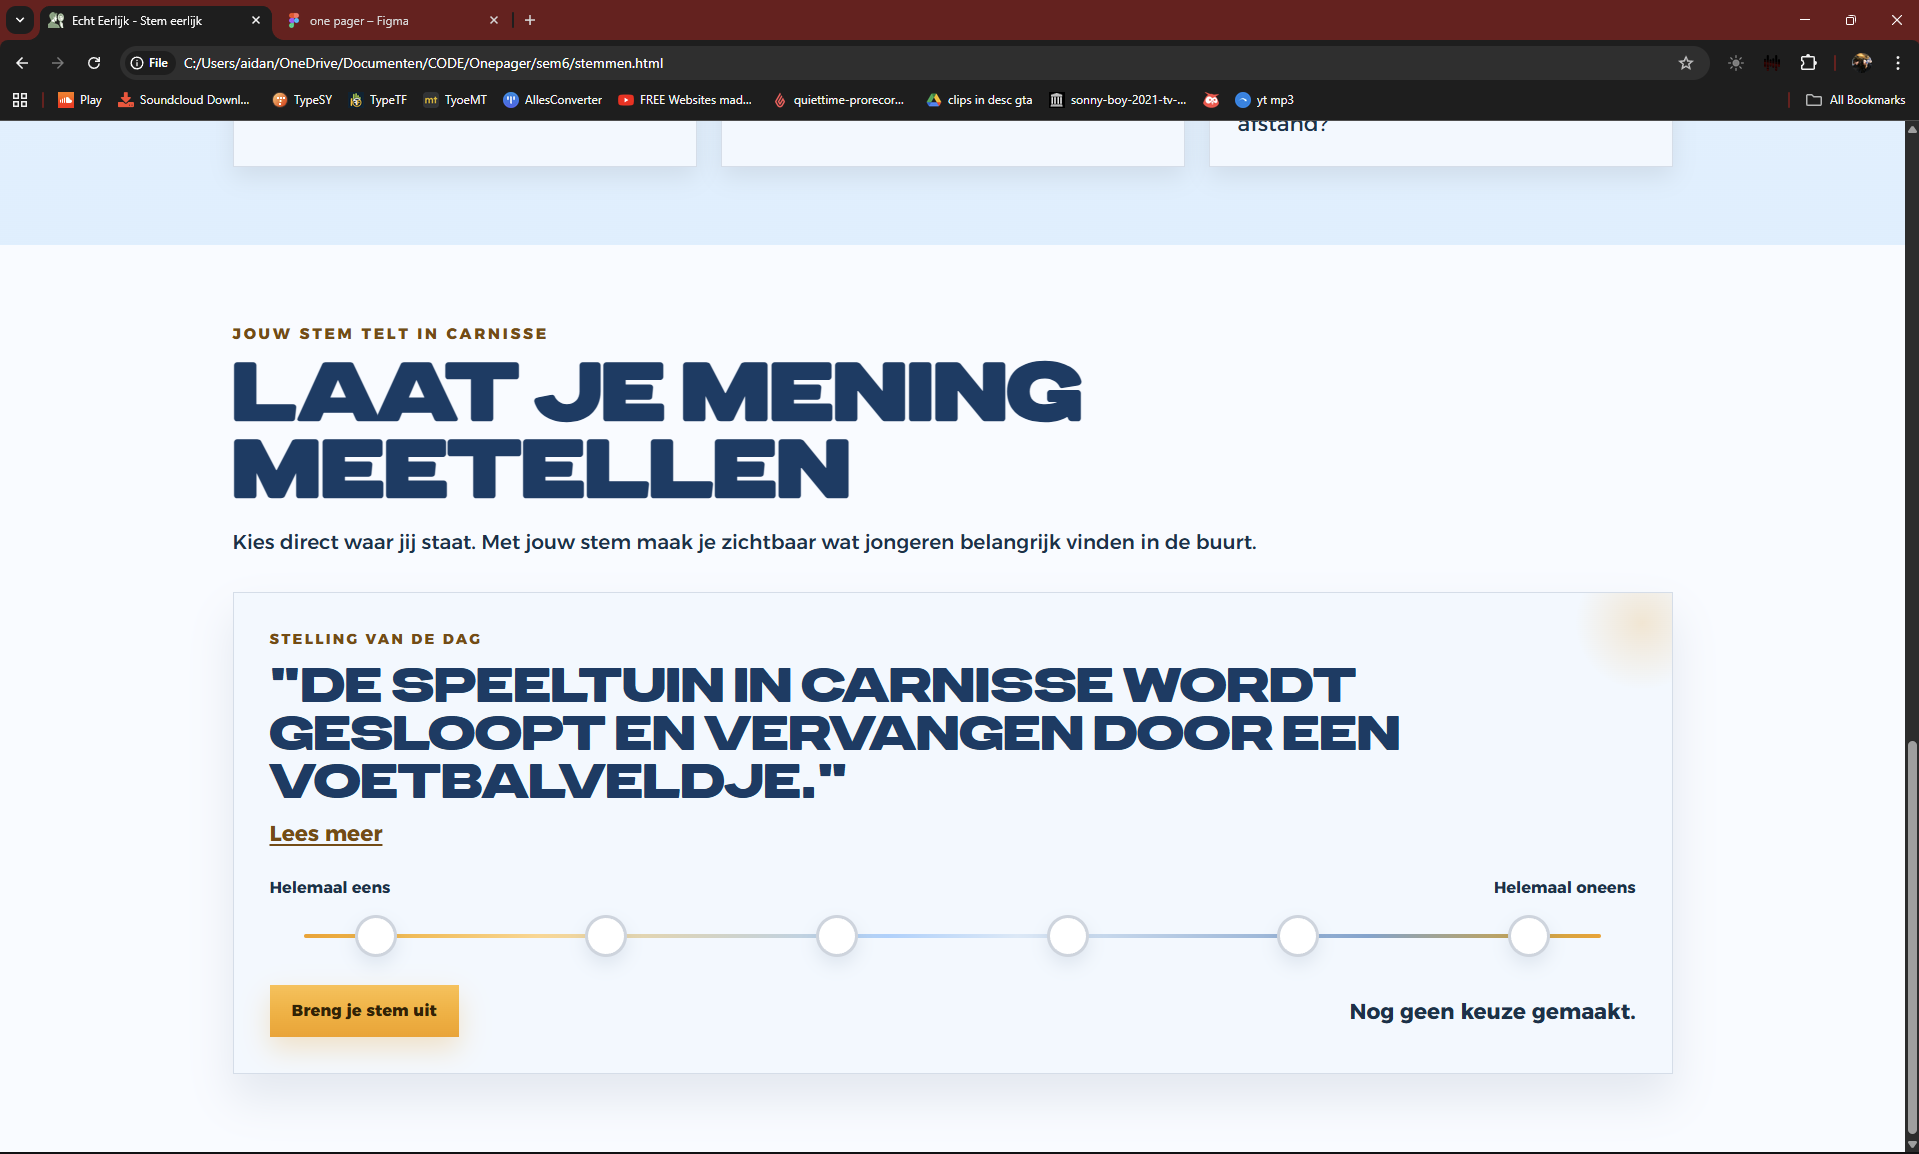
Task: Click the browser extensions puzzle icon
Action: tap(1809, 62)
